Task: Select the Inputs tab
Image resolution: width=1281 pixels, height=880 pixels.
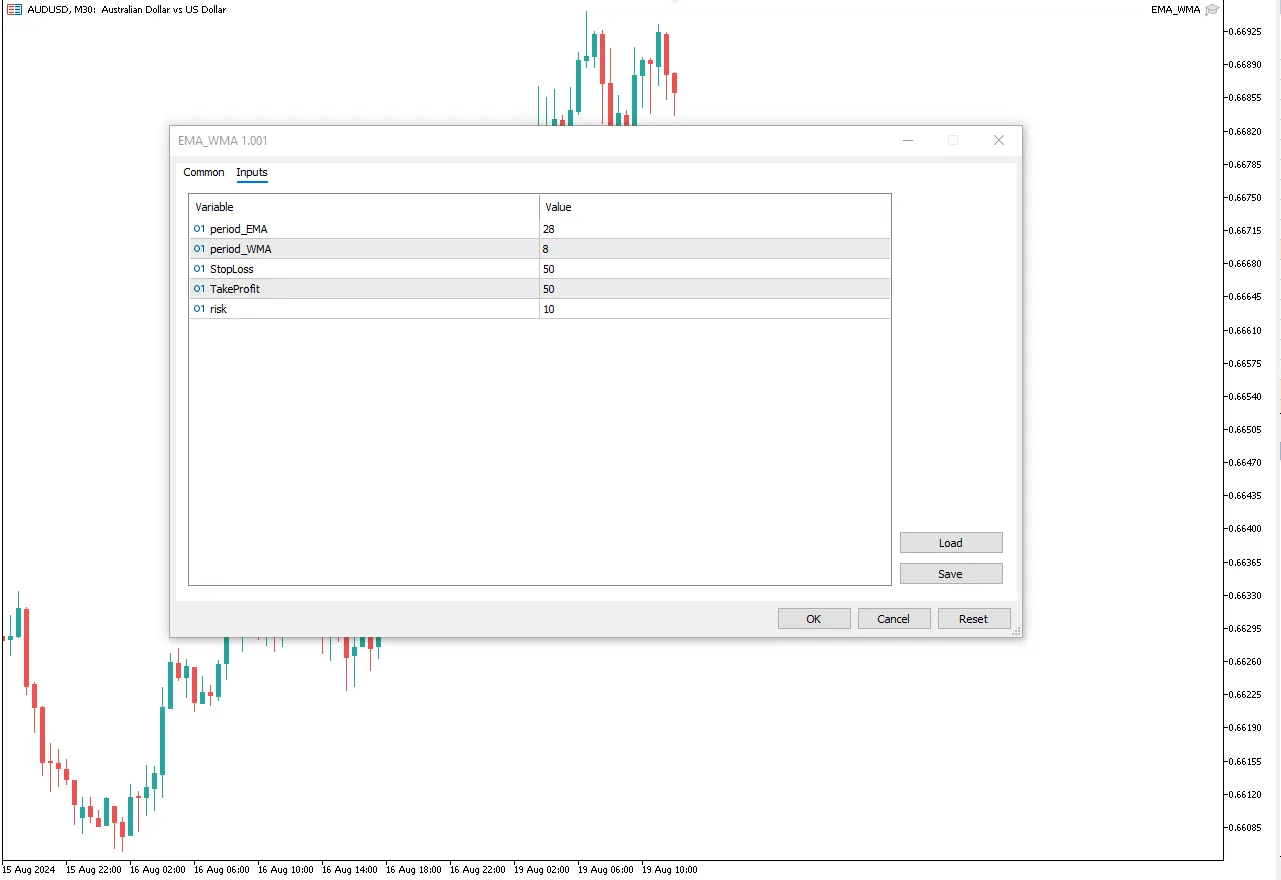Action: [x=252, y=173]
